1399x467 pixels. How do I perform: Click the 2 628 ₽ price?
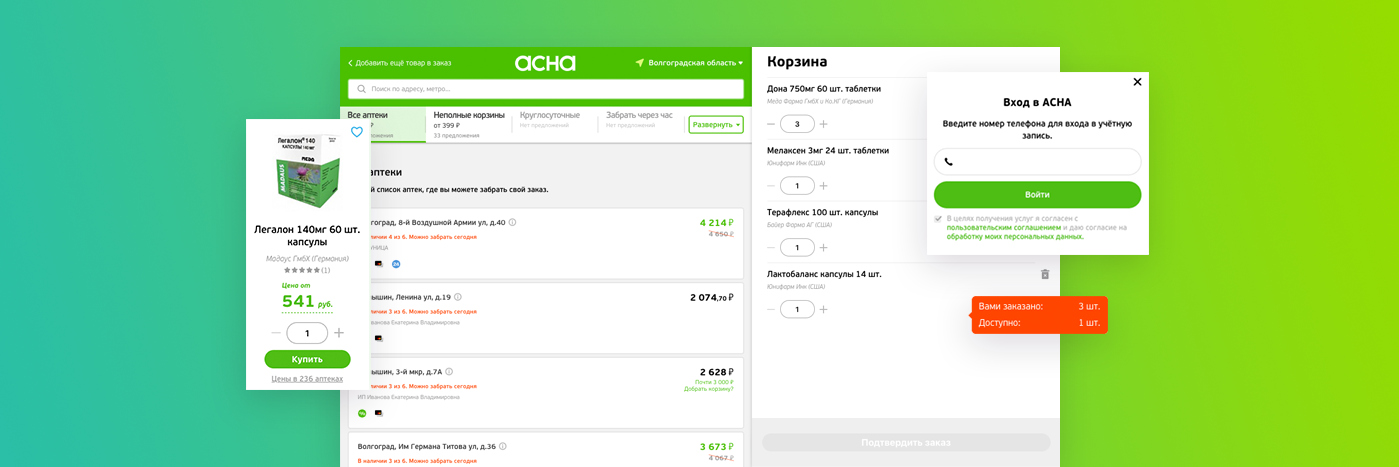click(x=717, y=372)
